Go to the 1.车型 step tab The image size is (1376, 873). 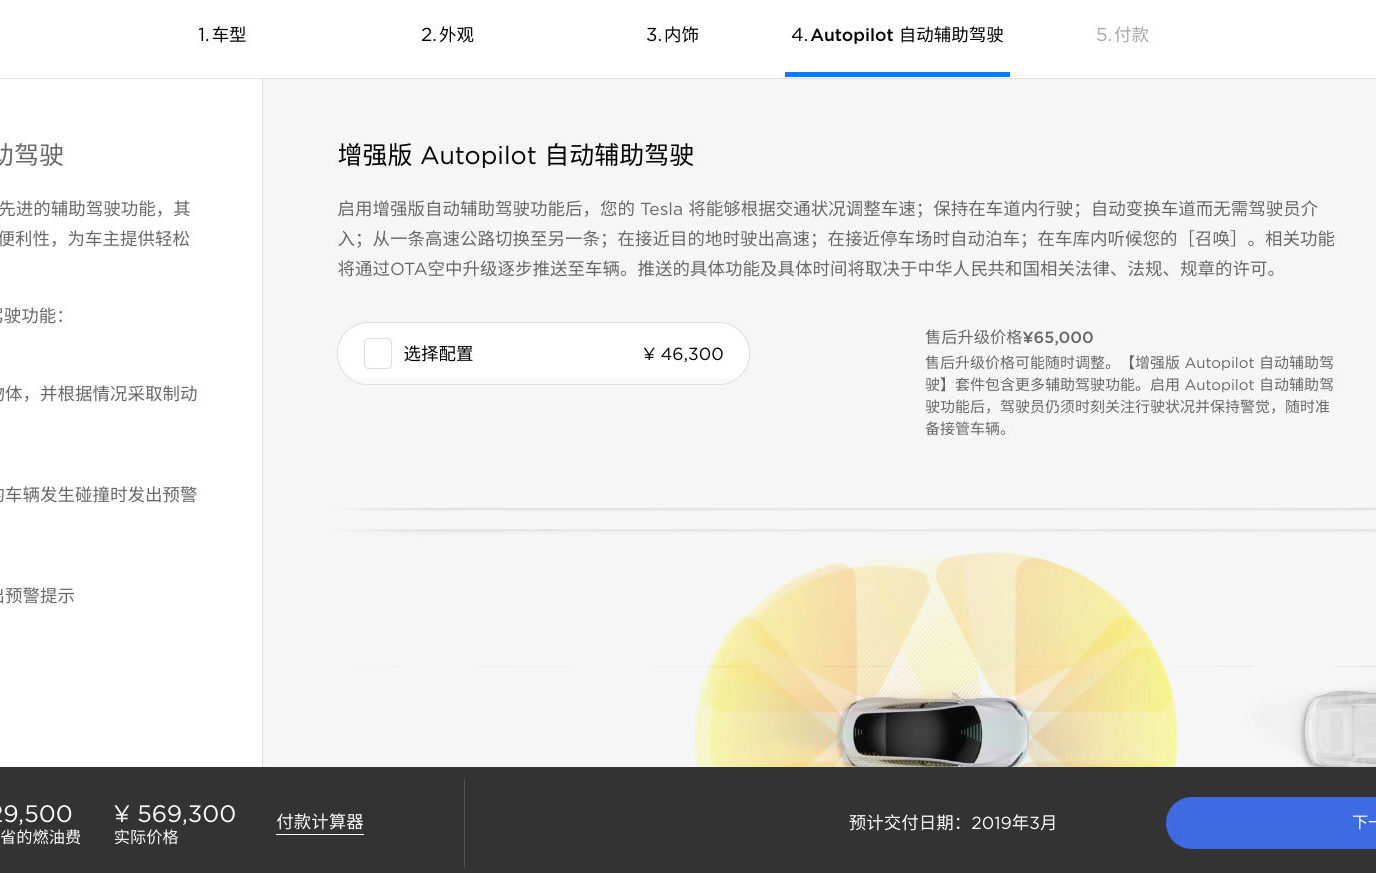point(222,35)
